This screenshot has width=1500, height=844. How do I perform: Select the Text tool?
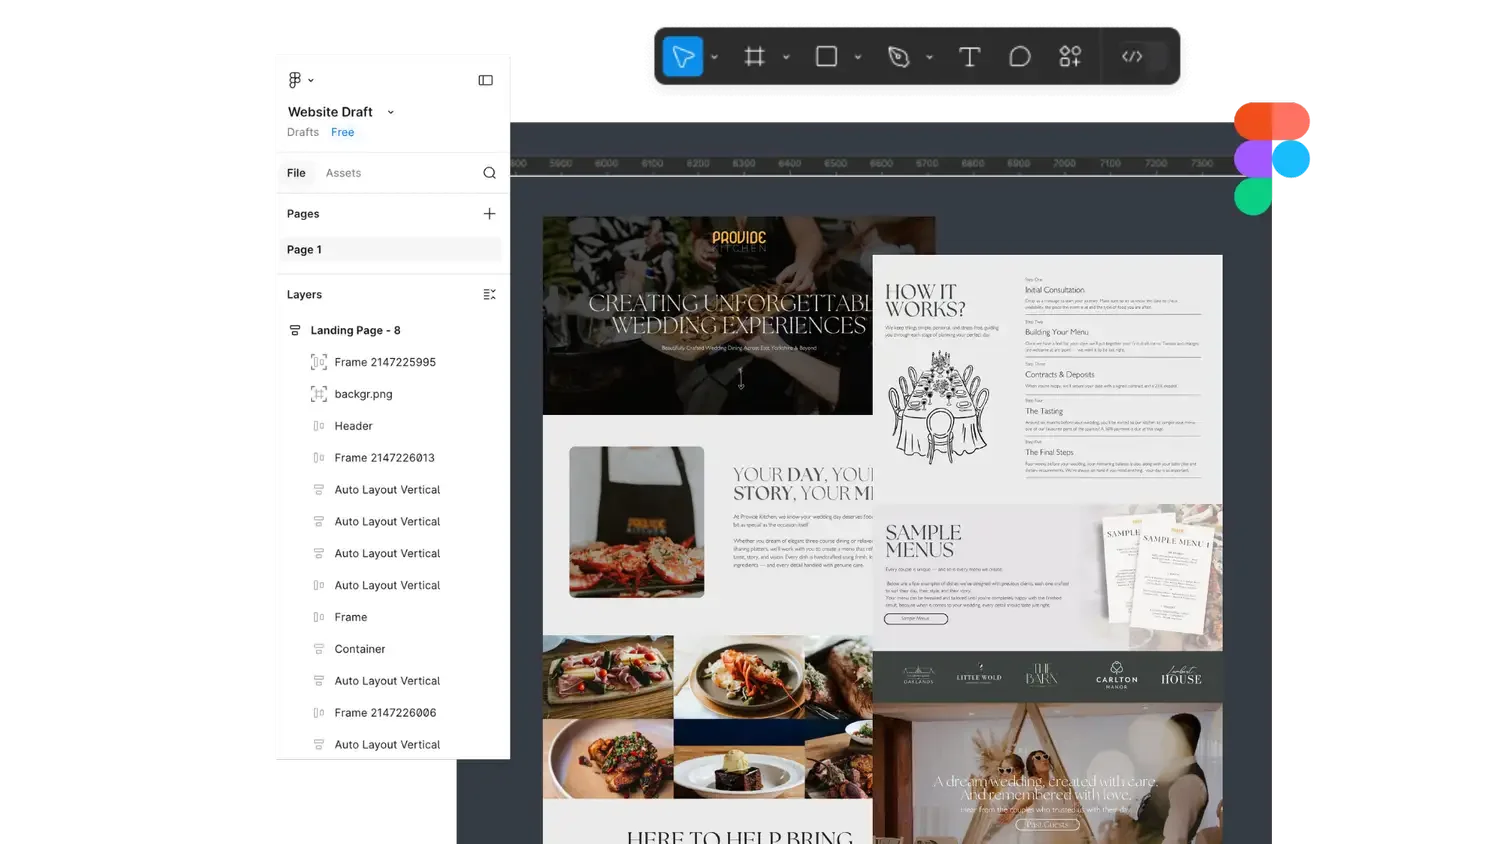click(969, 57)
